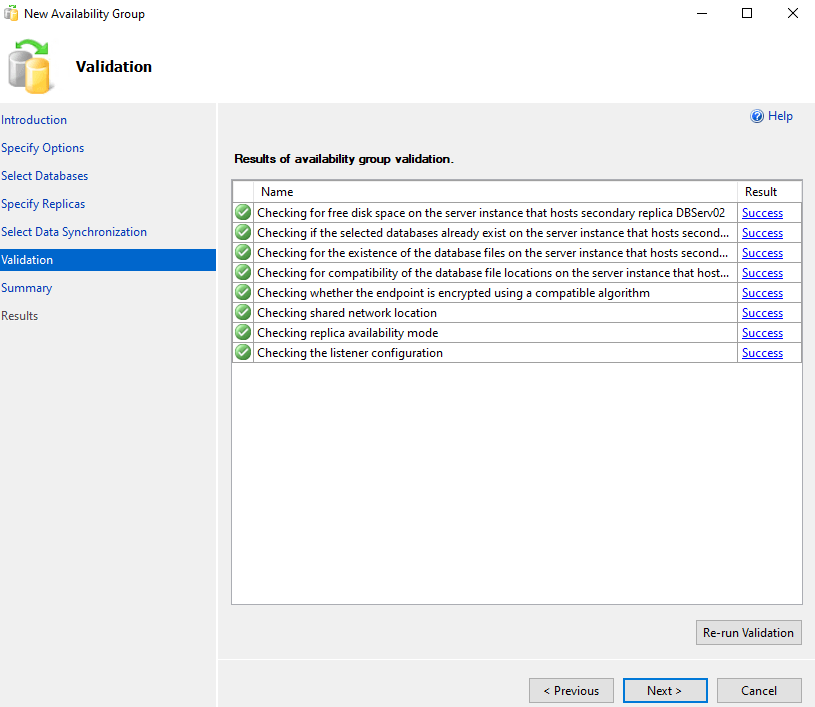Select the Summary step in sidebar
This screenshot has width=815, height=707.
(x=26, y=288)
